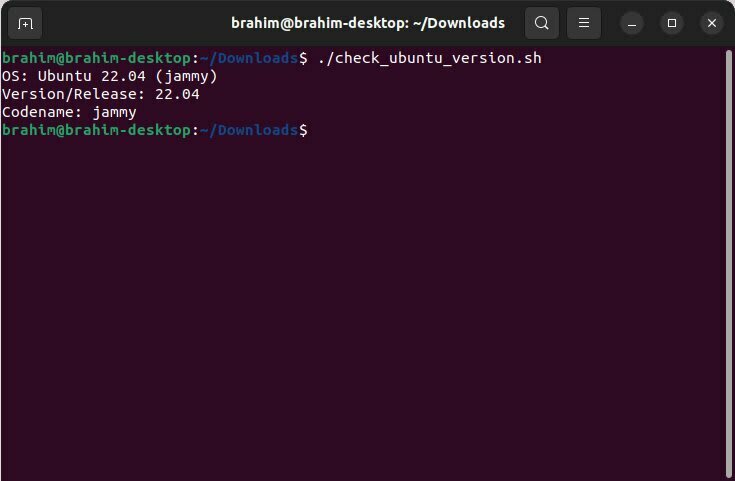This screenshot has height=481, width=735.
Task: Open the hamburger menu
Action: [584, 23]
